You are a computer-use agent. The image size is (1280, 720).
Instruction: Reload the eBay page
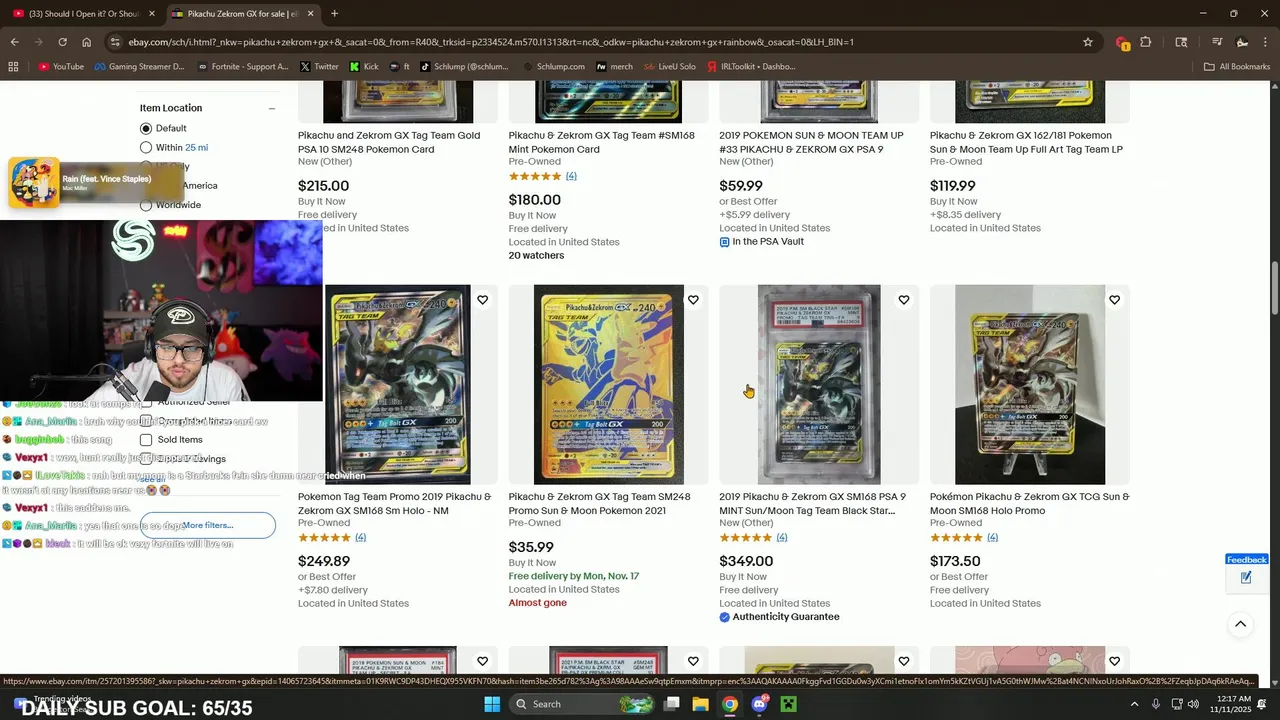click(62, 42)
